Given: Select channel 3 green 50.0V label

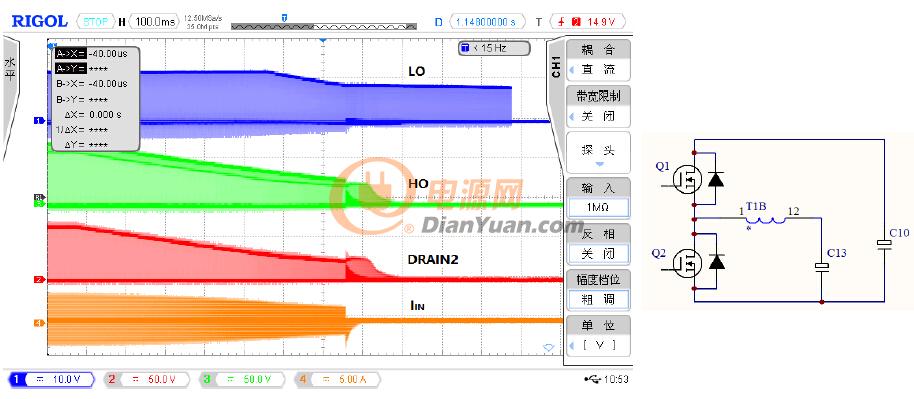Looking at the screenshot, I should point(242,380).
